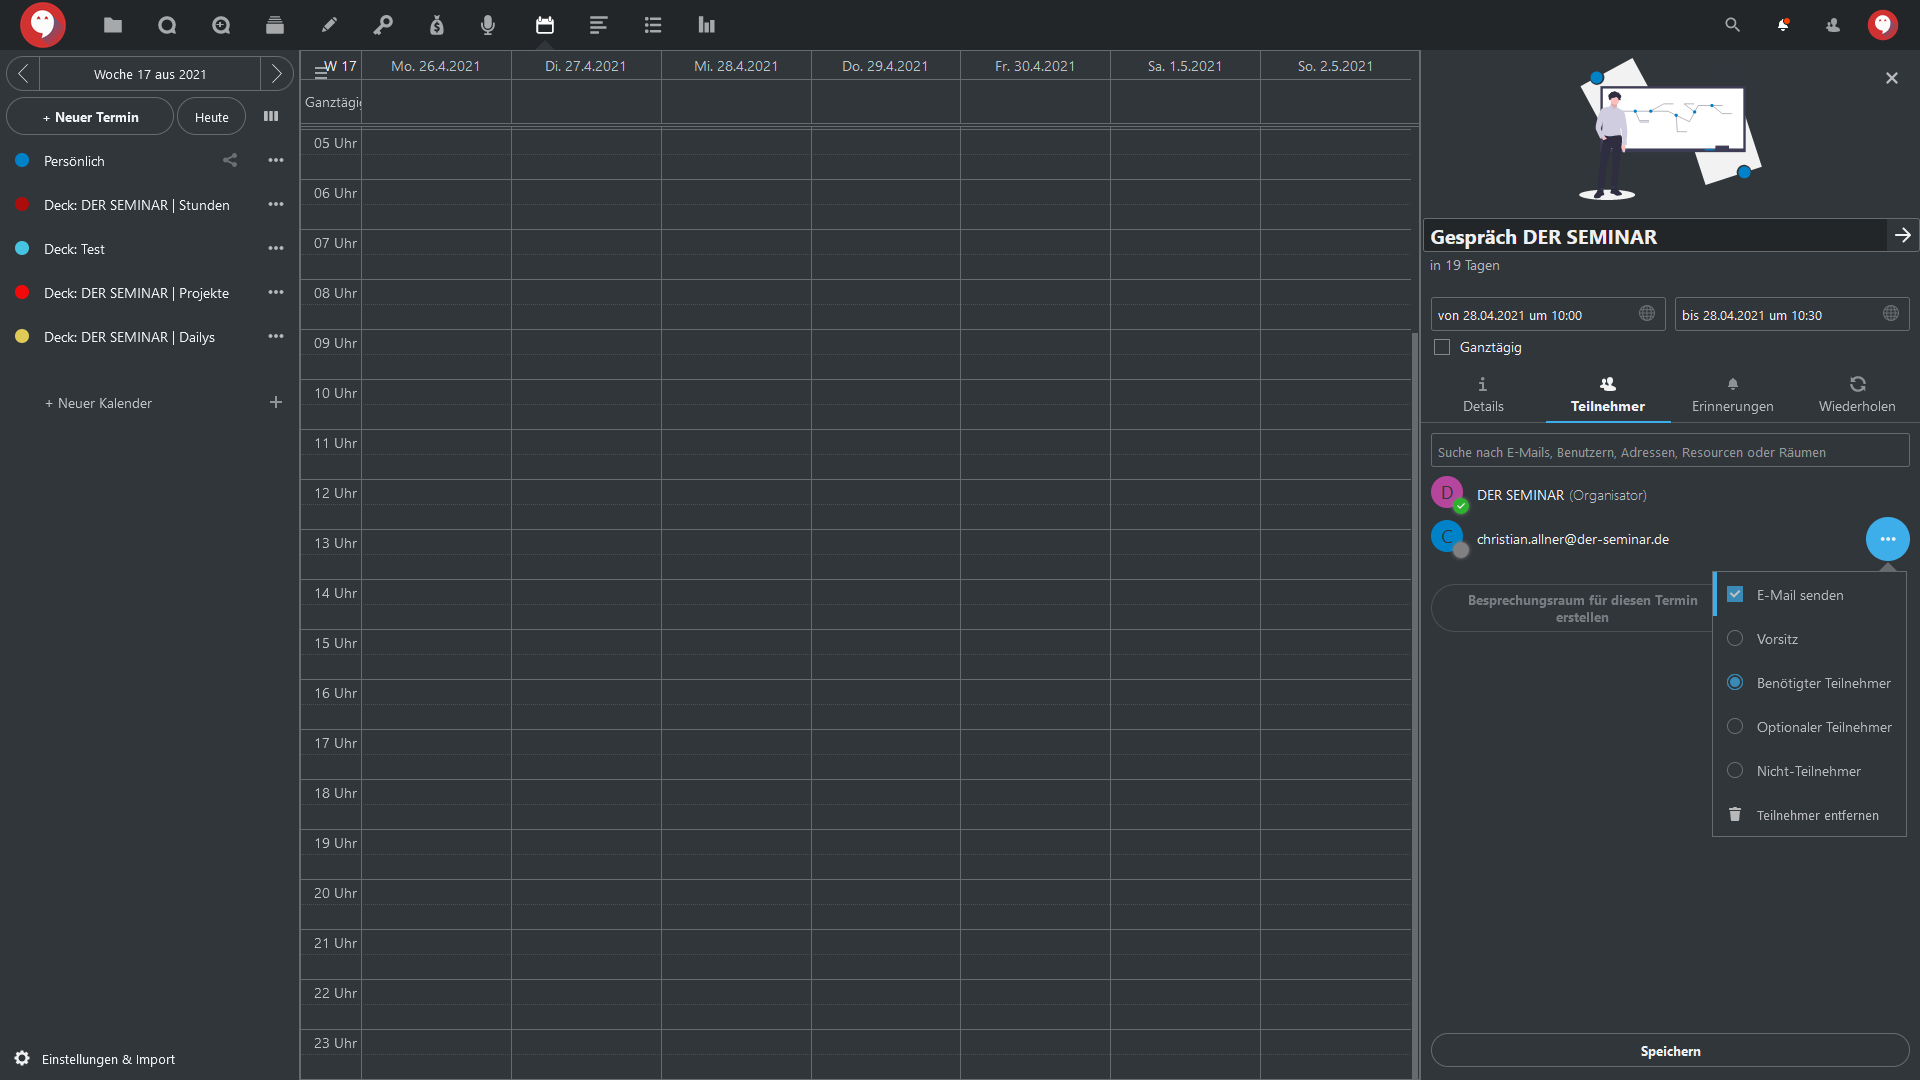This screenshot has height=1080, width=1920.
Task: Click the notifications bell icon
Action: [1783, 25]
